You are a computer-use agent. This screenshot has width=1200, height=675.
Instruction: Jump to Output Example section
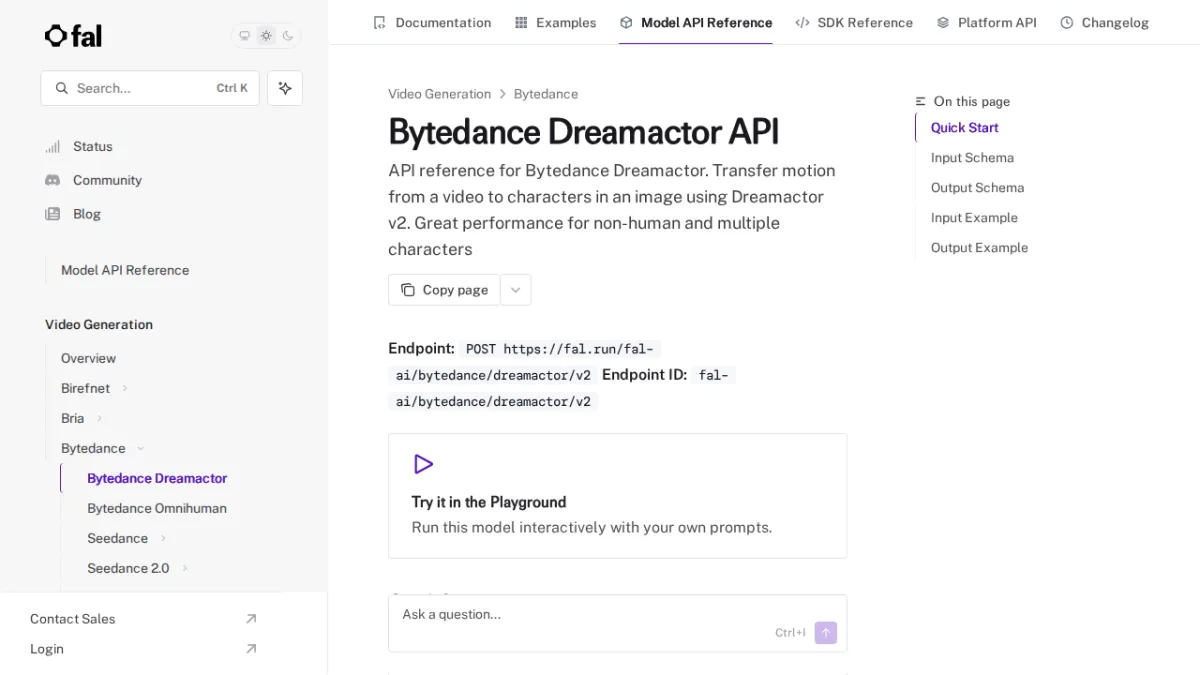(979, 247)
